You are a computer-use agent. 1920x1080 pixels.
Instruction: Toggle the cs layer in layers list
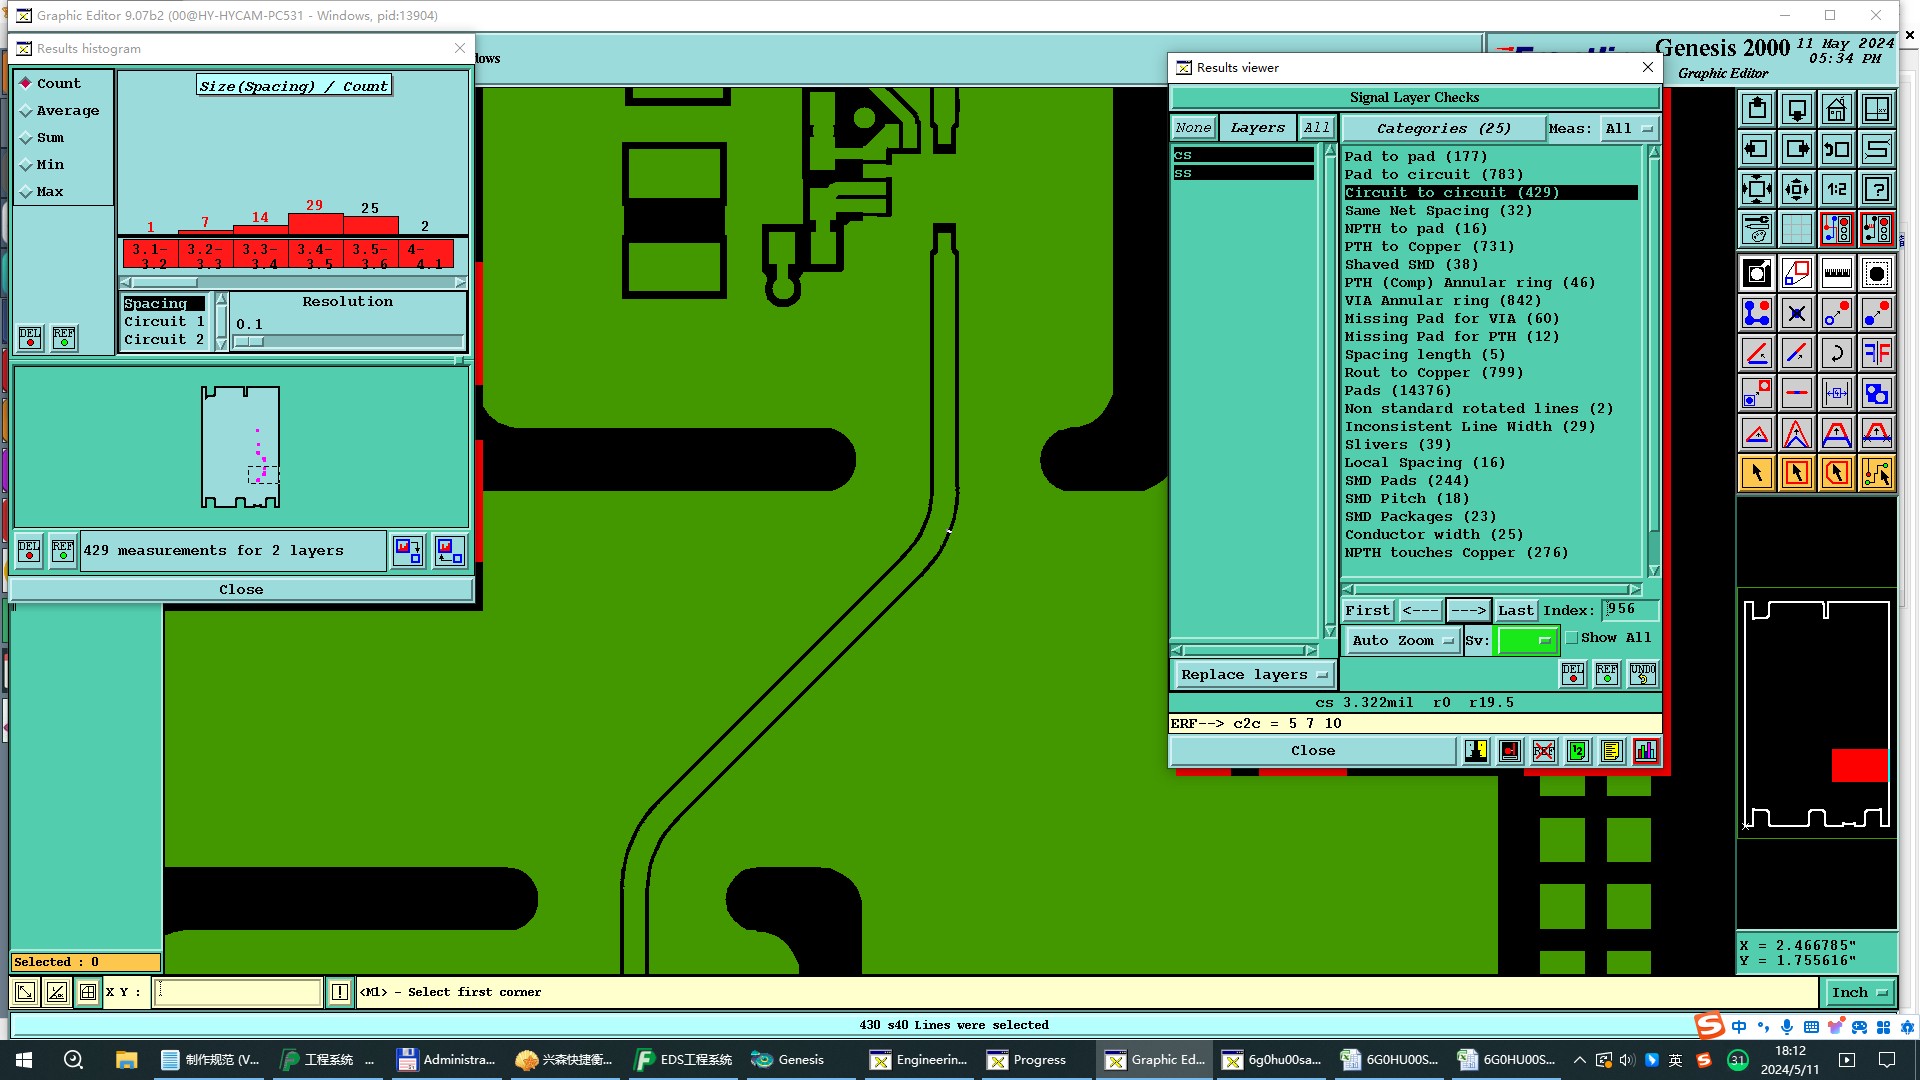point(1243,155)
